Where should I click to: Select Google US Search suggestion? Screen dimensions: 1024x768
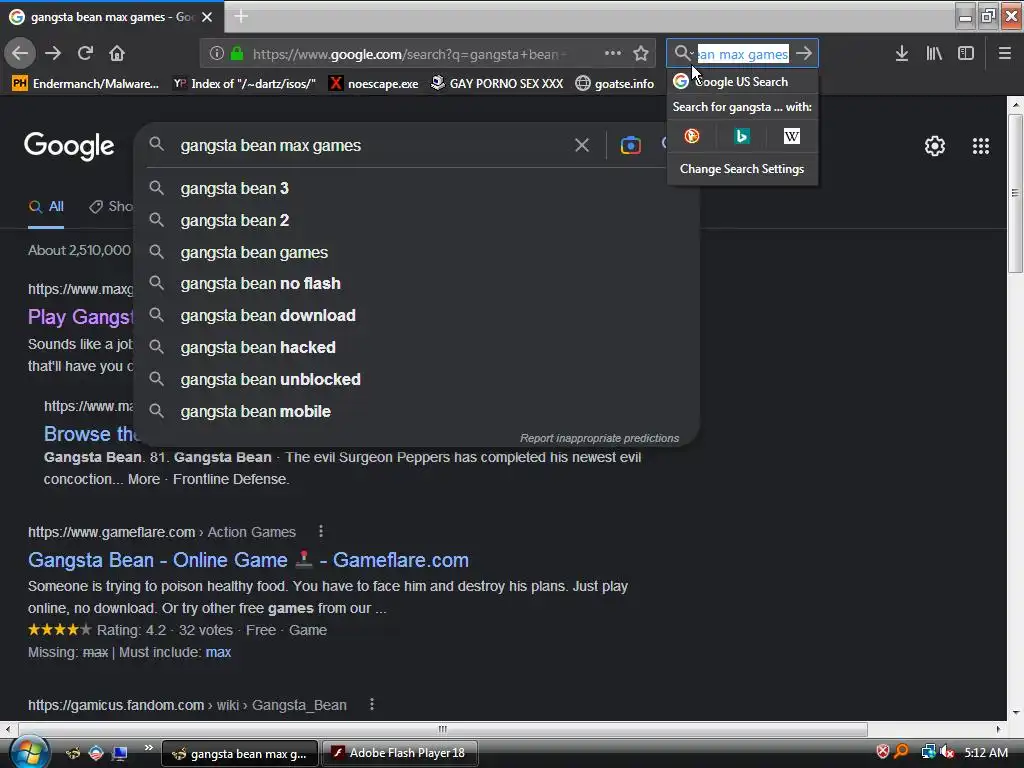(x=742, y=82)
